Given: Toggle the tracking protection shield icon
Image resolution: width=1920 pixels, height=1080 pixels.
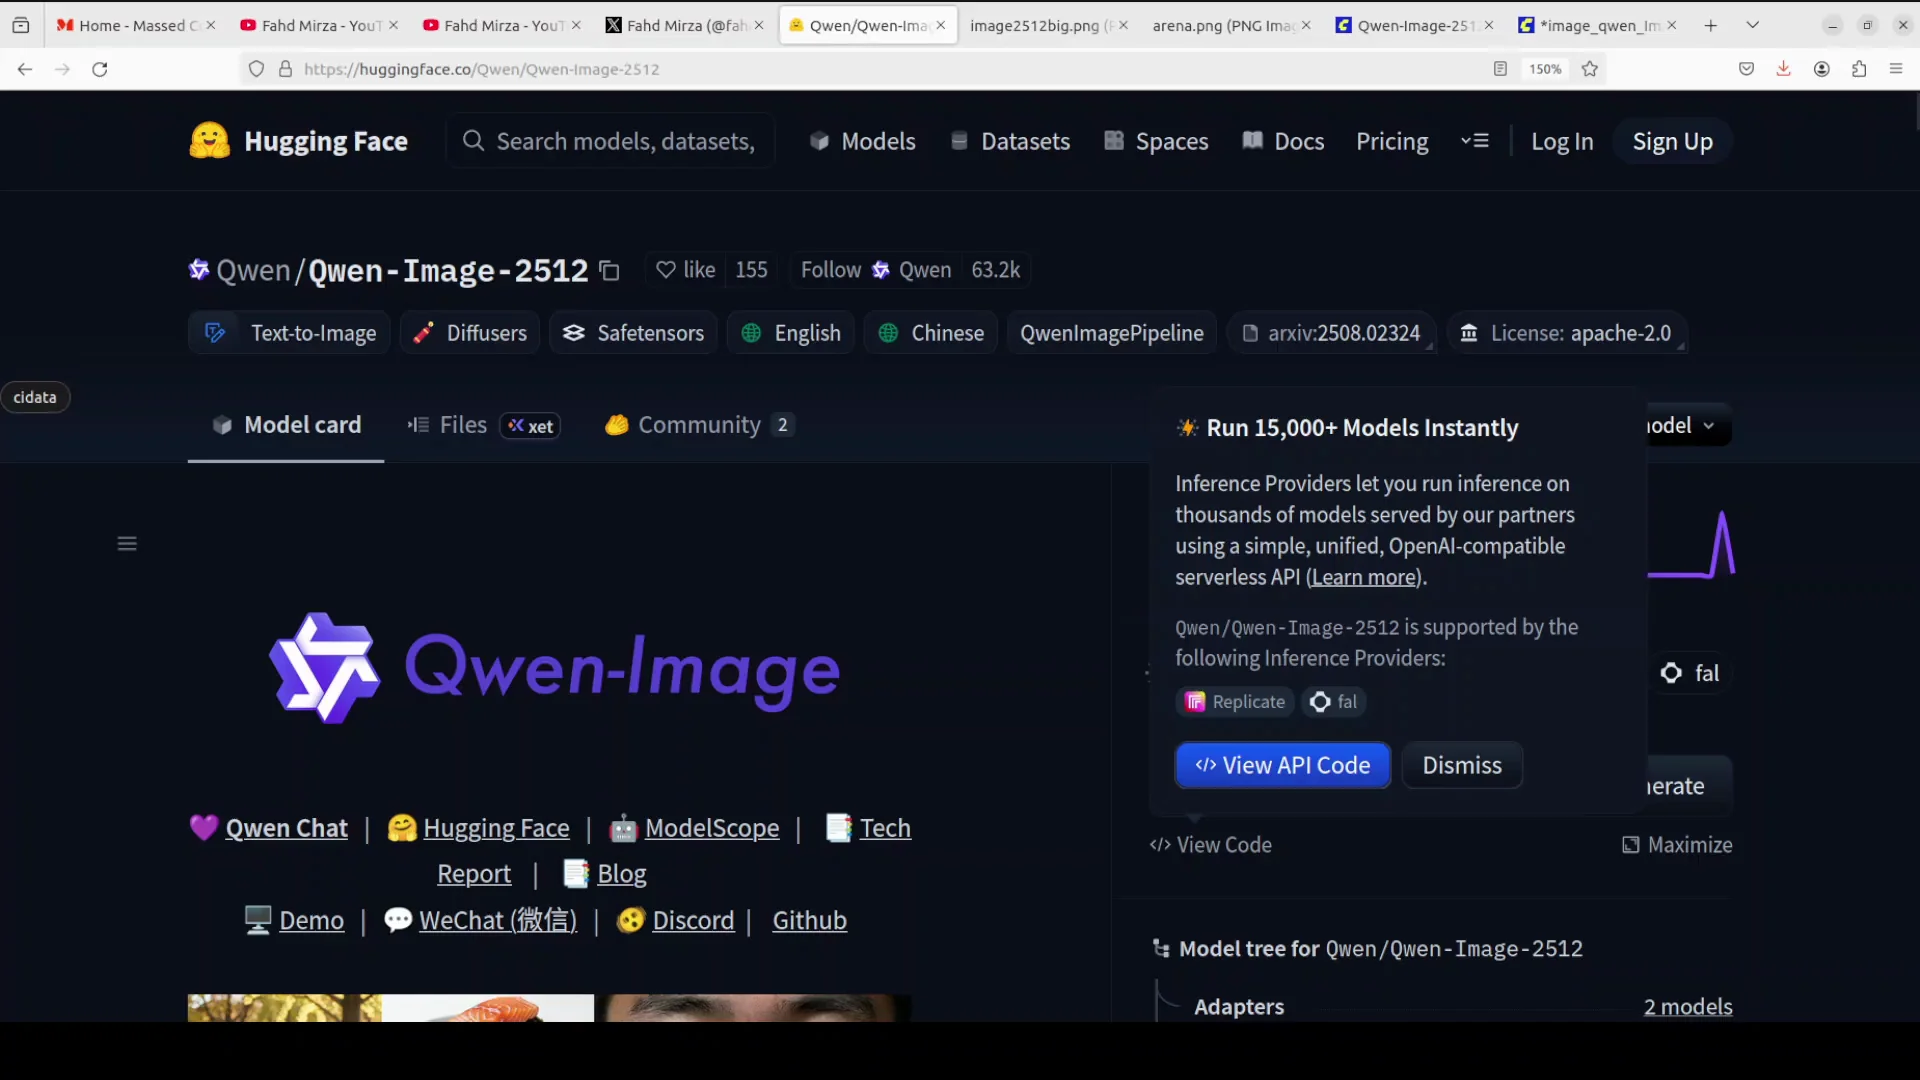Looking at the screenshot, I should (x=256, y=69).
